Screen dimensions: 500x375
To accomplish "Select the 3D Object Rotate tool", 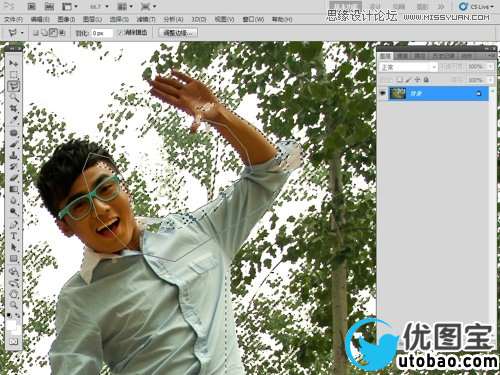I will [x=13, y=272].
